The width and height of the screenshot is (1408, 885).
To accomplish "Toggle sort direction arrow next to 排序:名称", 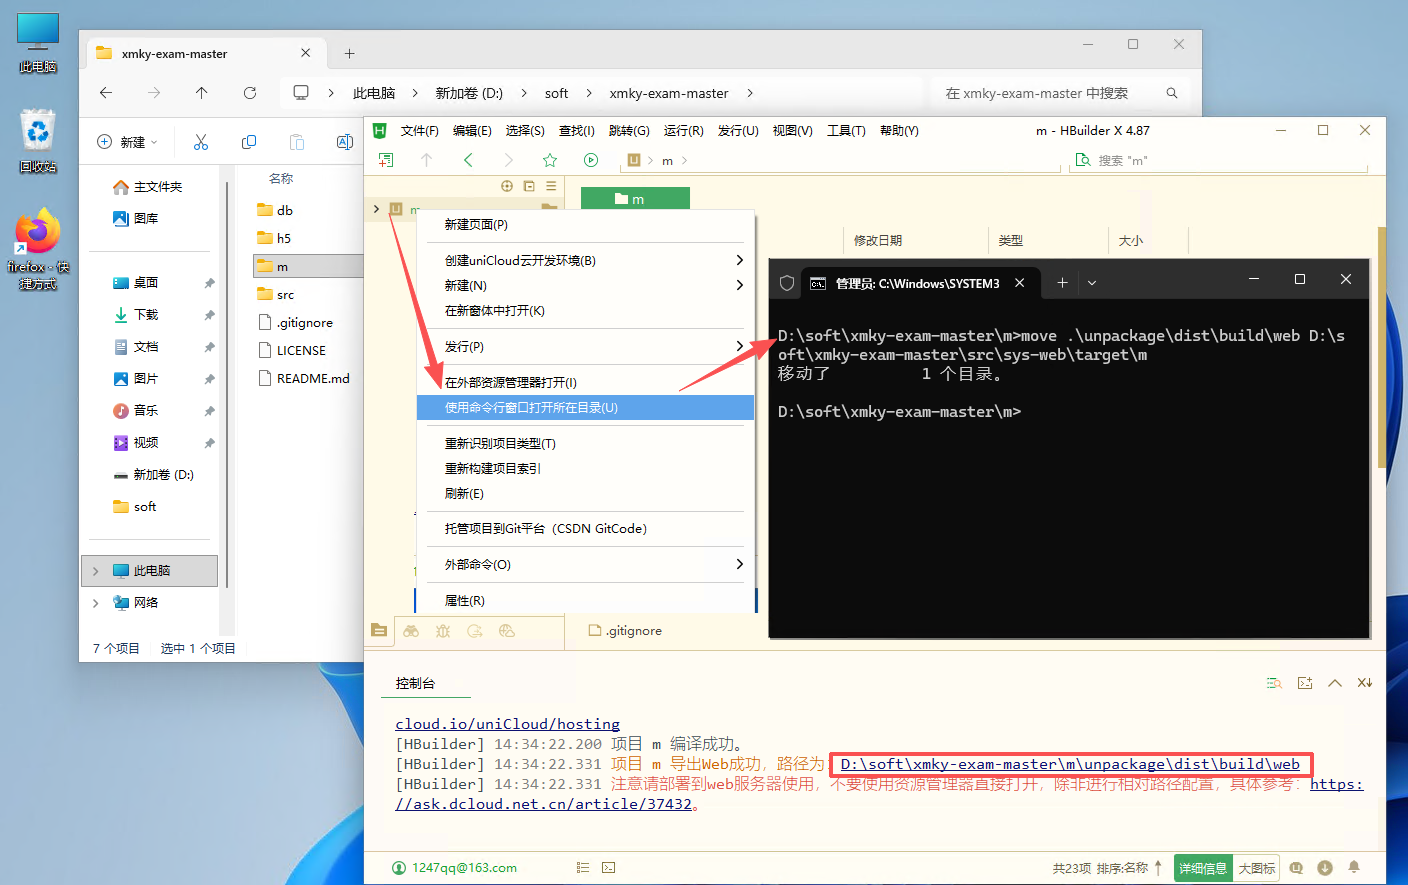I will coord(1158,868).
